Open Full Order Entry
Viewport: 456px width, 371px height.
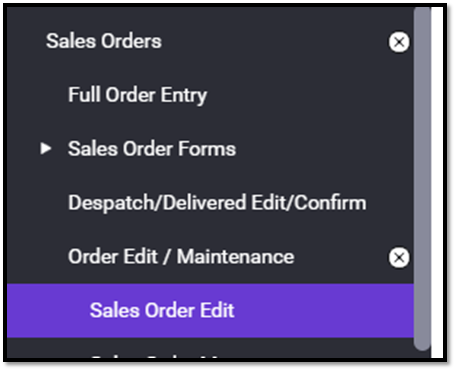pos(137,95)
